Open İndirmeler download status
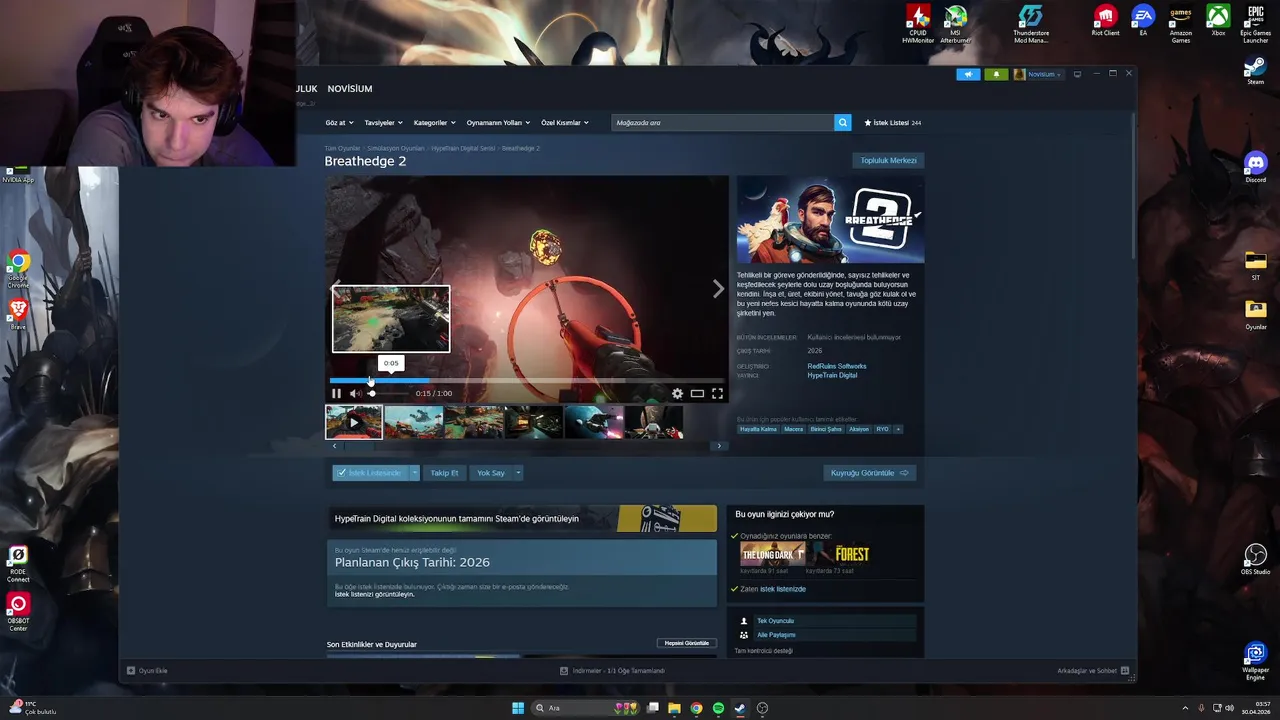 coord(612,671)
